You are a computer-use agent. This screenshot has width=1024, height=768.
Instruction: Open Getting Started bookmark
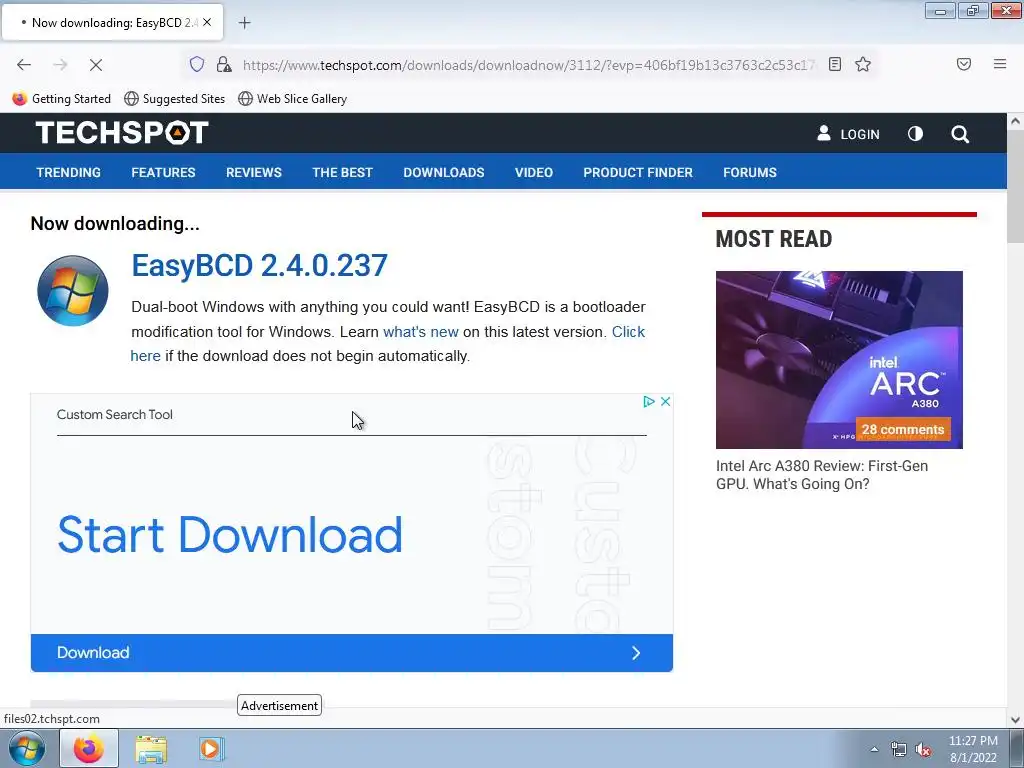pos(61,99)
